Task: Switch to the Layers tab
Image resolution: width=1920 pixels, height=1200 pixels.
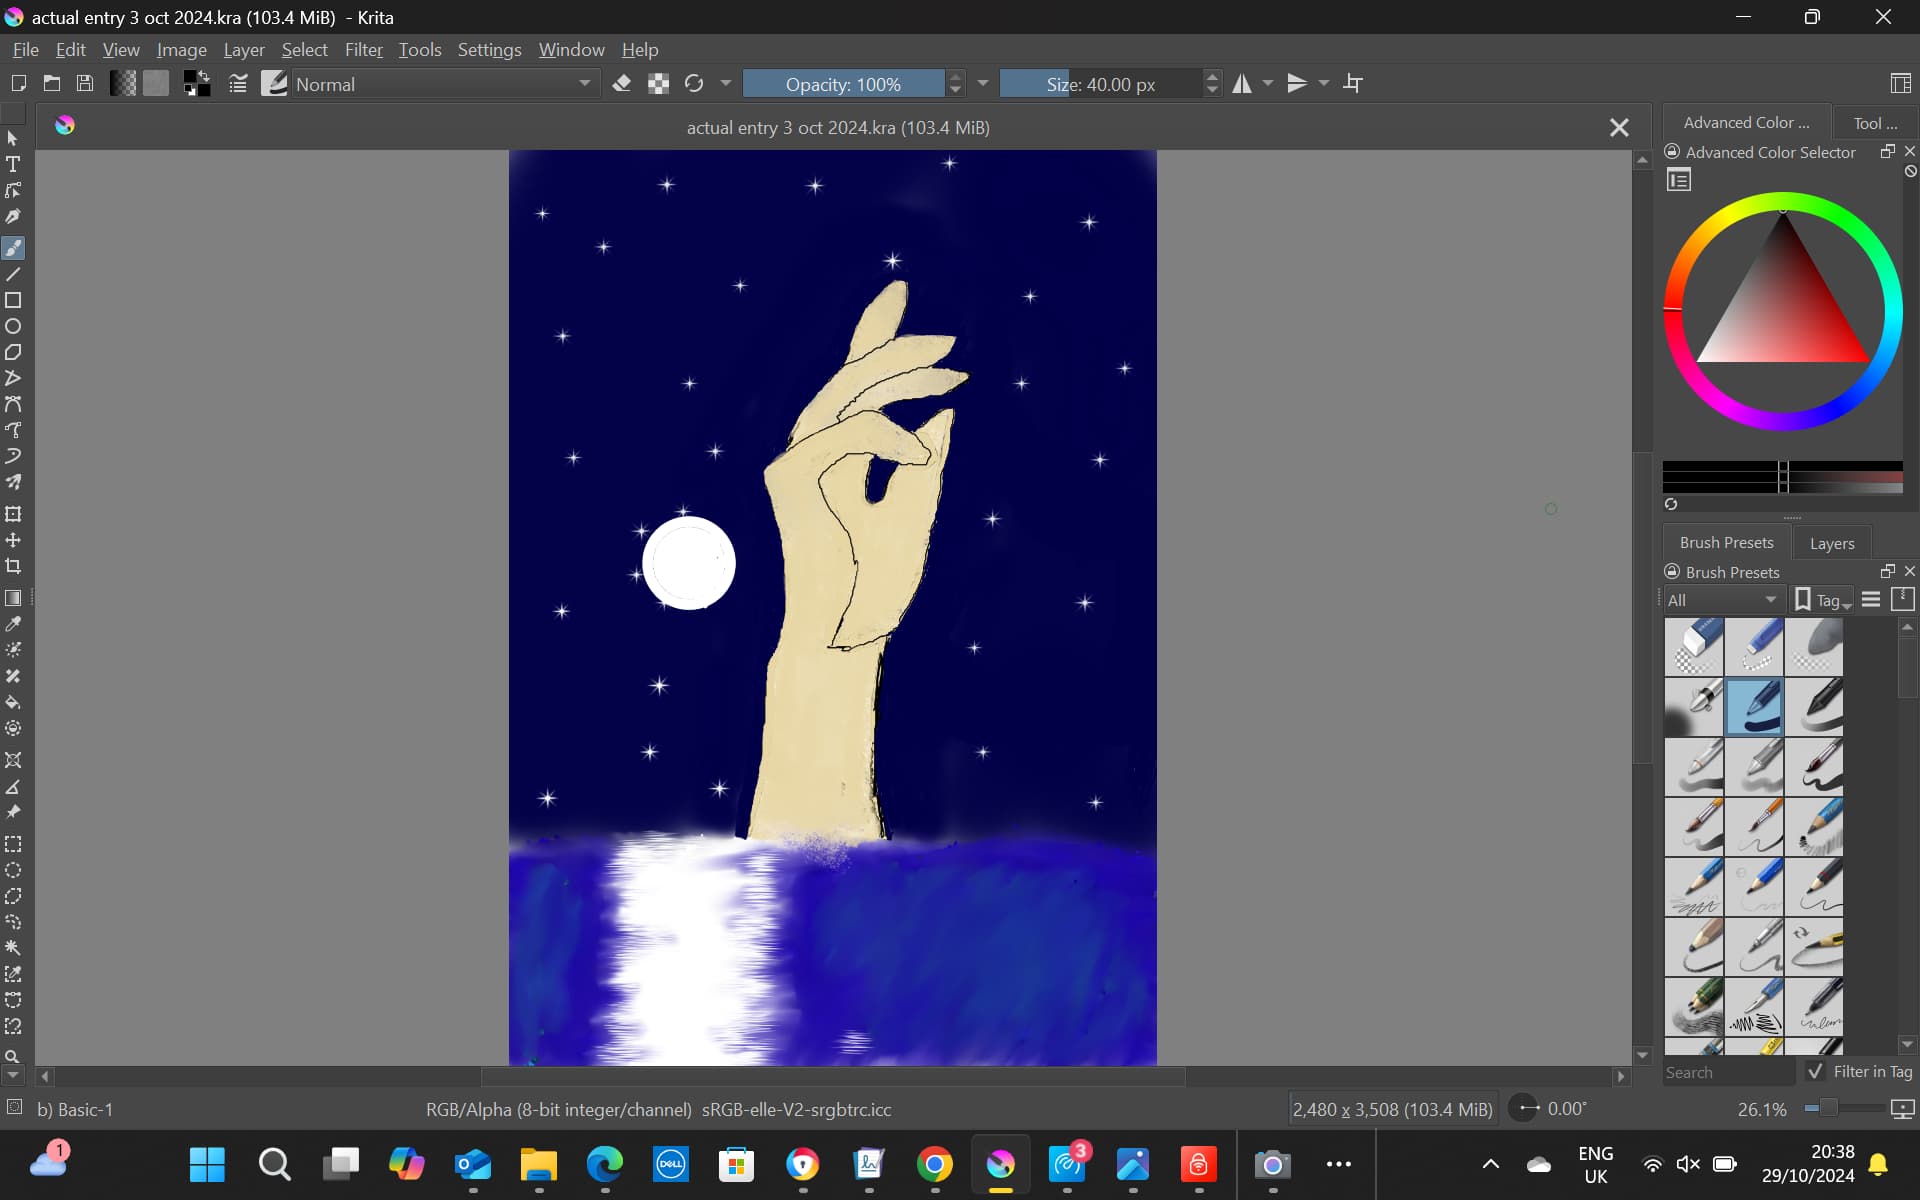Action: click(1831, 543)
